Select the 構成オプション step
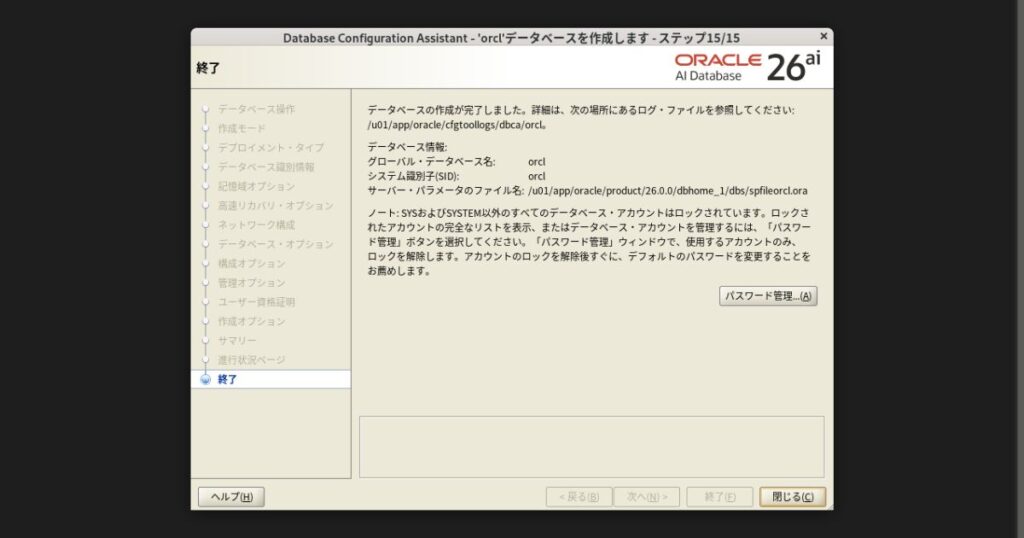 [x=251, y=263]
